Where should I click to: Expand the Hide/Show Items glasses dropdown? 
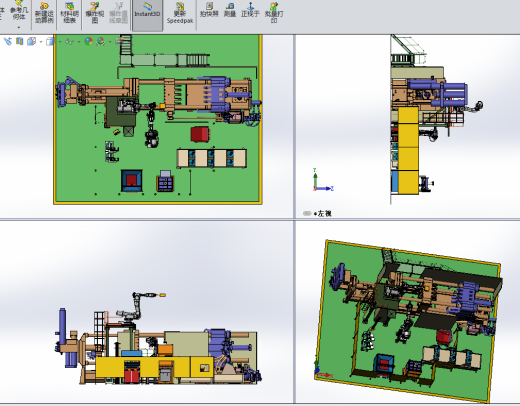click(x=79, y=42)
